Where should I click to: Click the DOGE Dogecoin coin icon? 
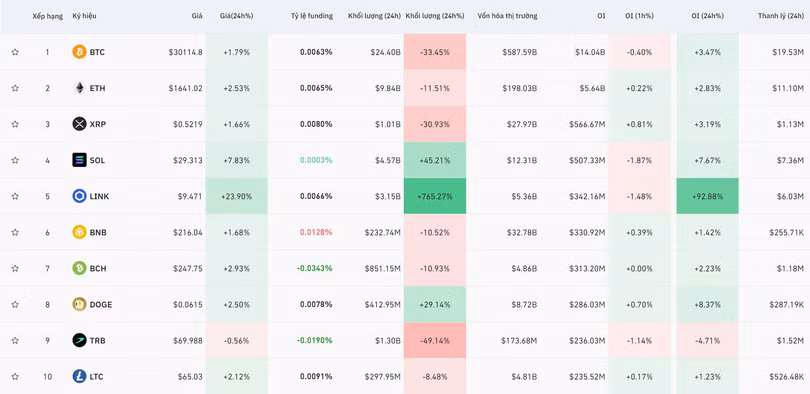point(79,304)
